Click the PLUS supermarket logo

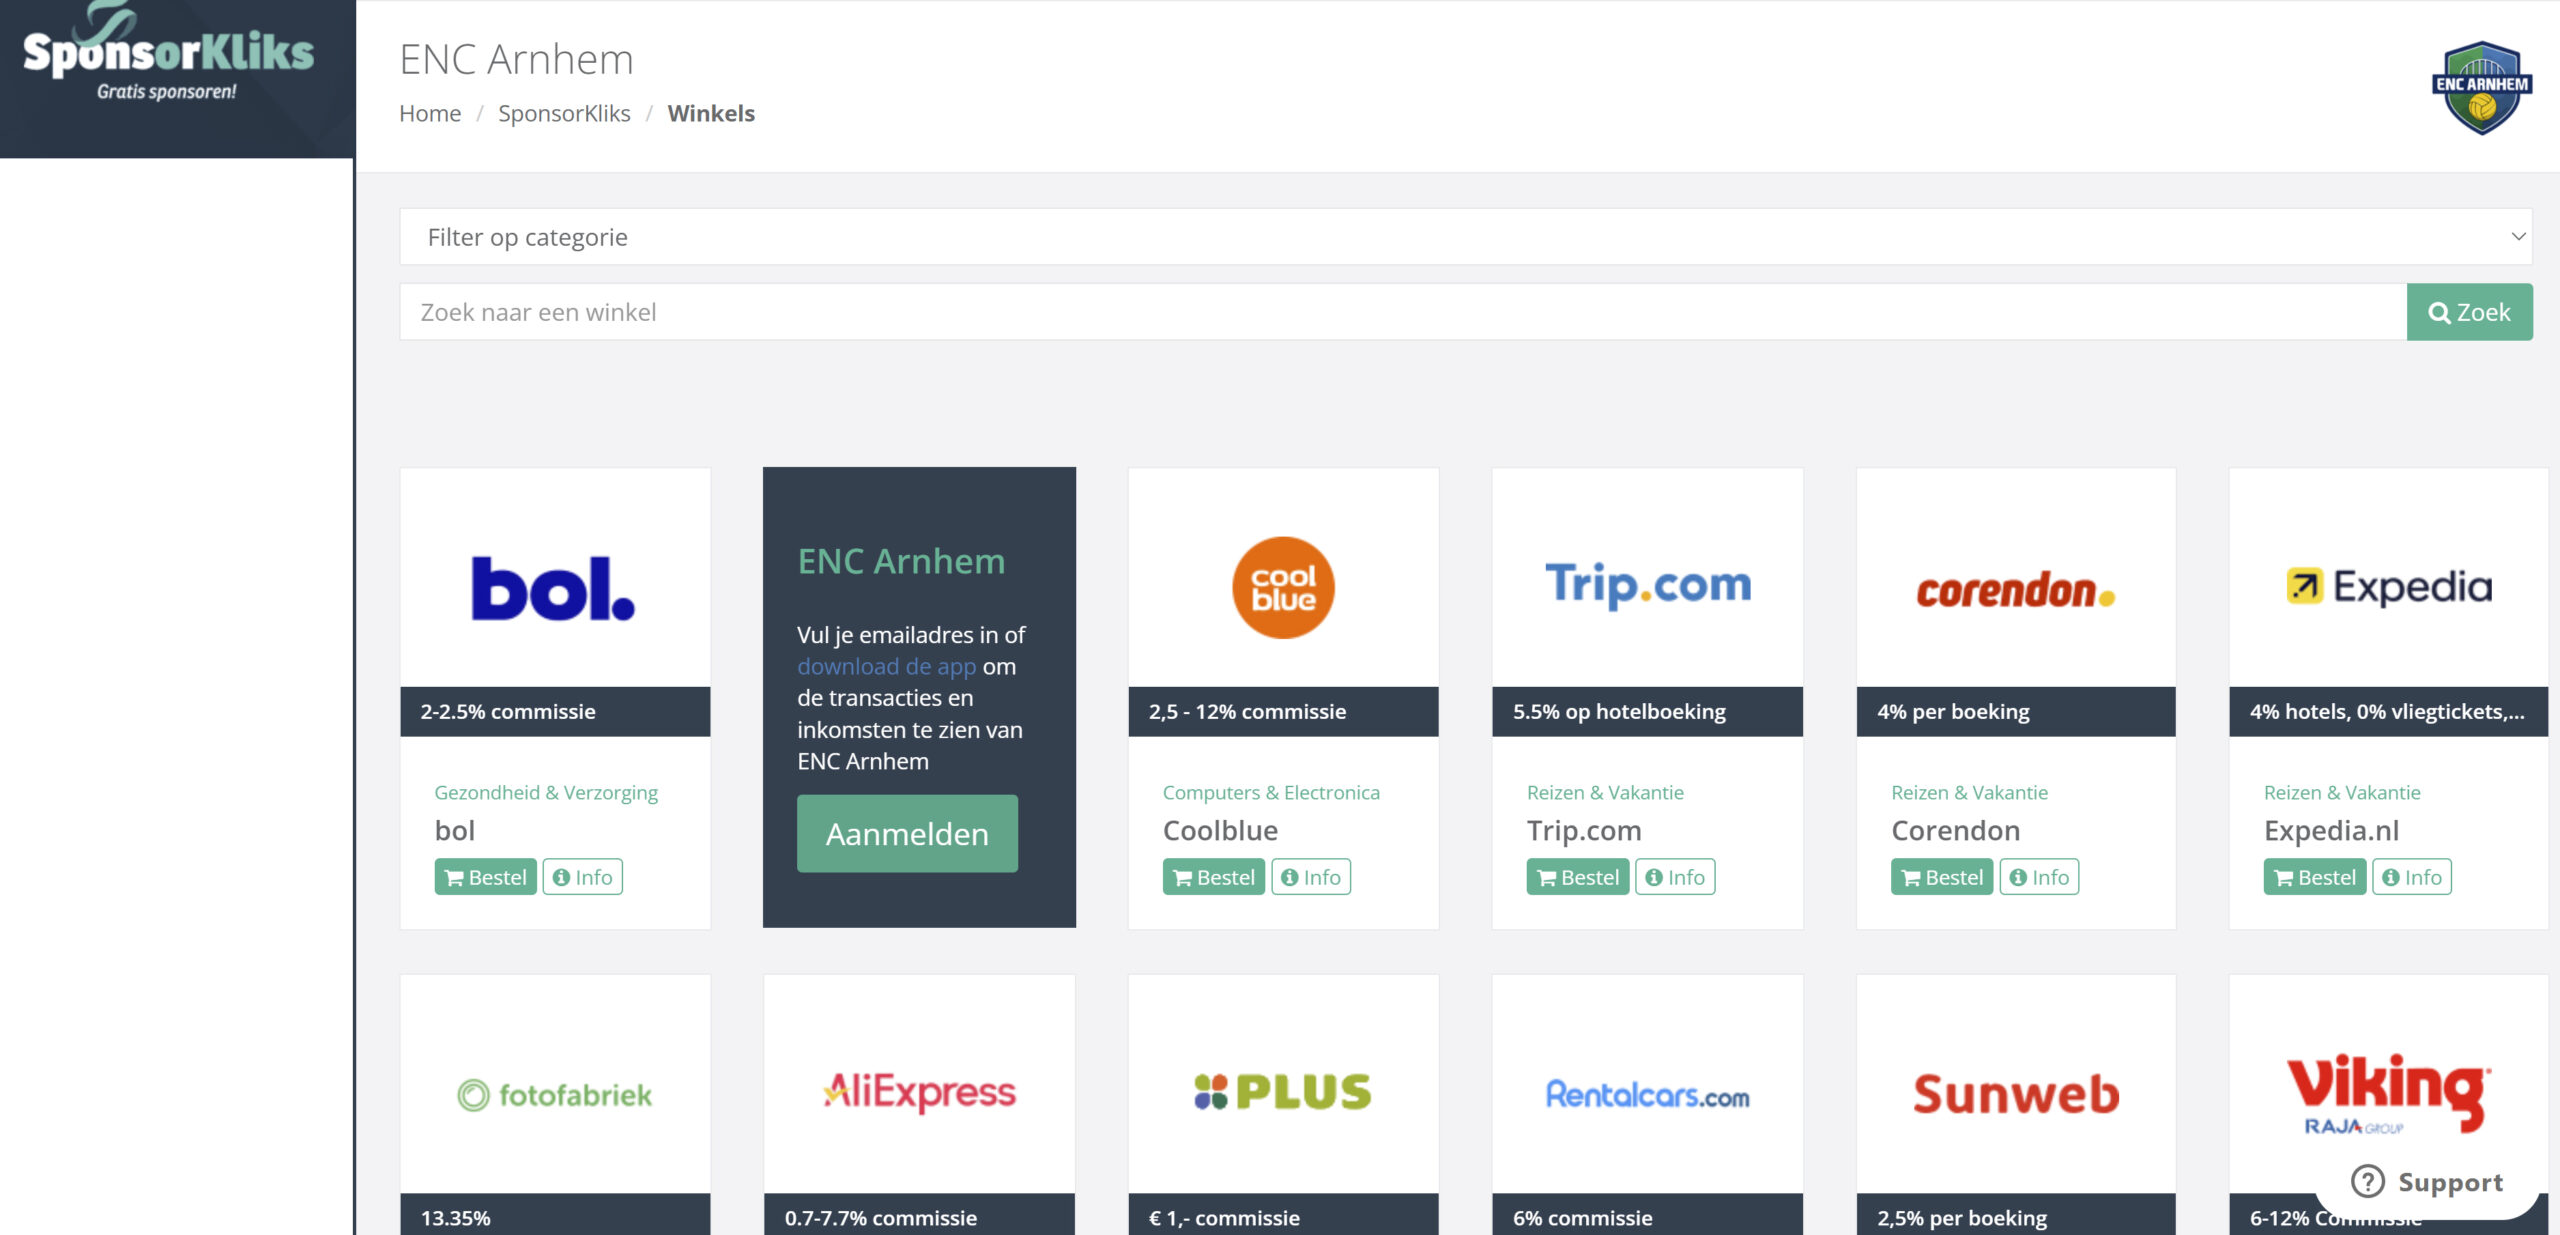(1283, 1092)
